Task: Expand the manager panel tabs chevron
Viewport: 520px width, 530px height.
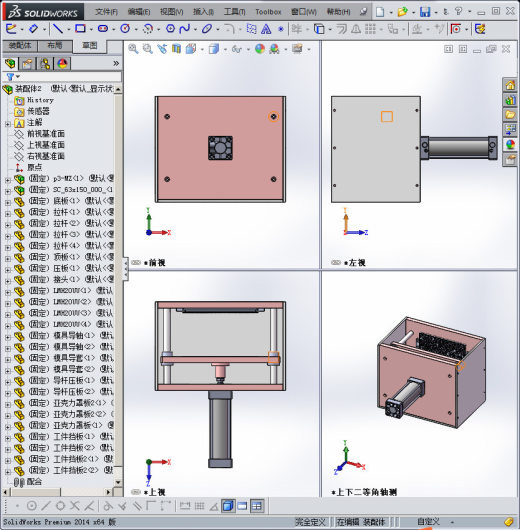Action: [x=116, y=64]
